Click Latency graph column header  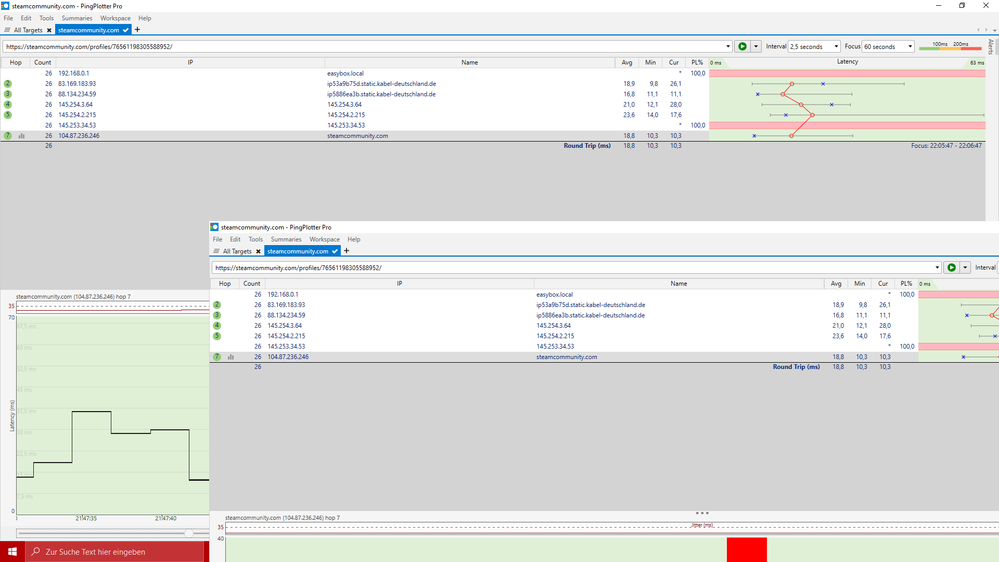click(847, 62)
